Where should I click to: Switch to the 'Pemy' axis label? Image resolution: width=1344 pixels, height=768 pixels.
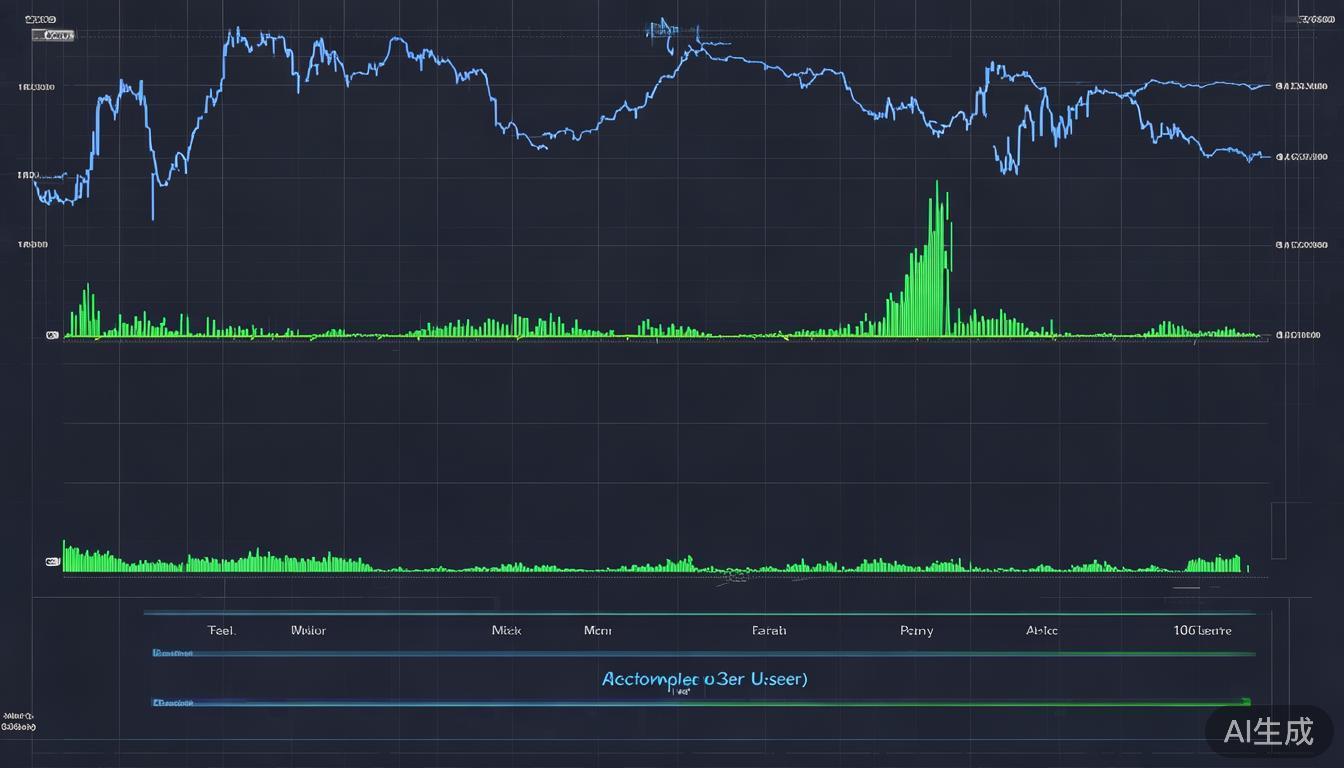[x=916, y=630]
